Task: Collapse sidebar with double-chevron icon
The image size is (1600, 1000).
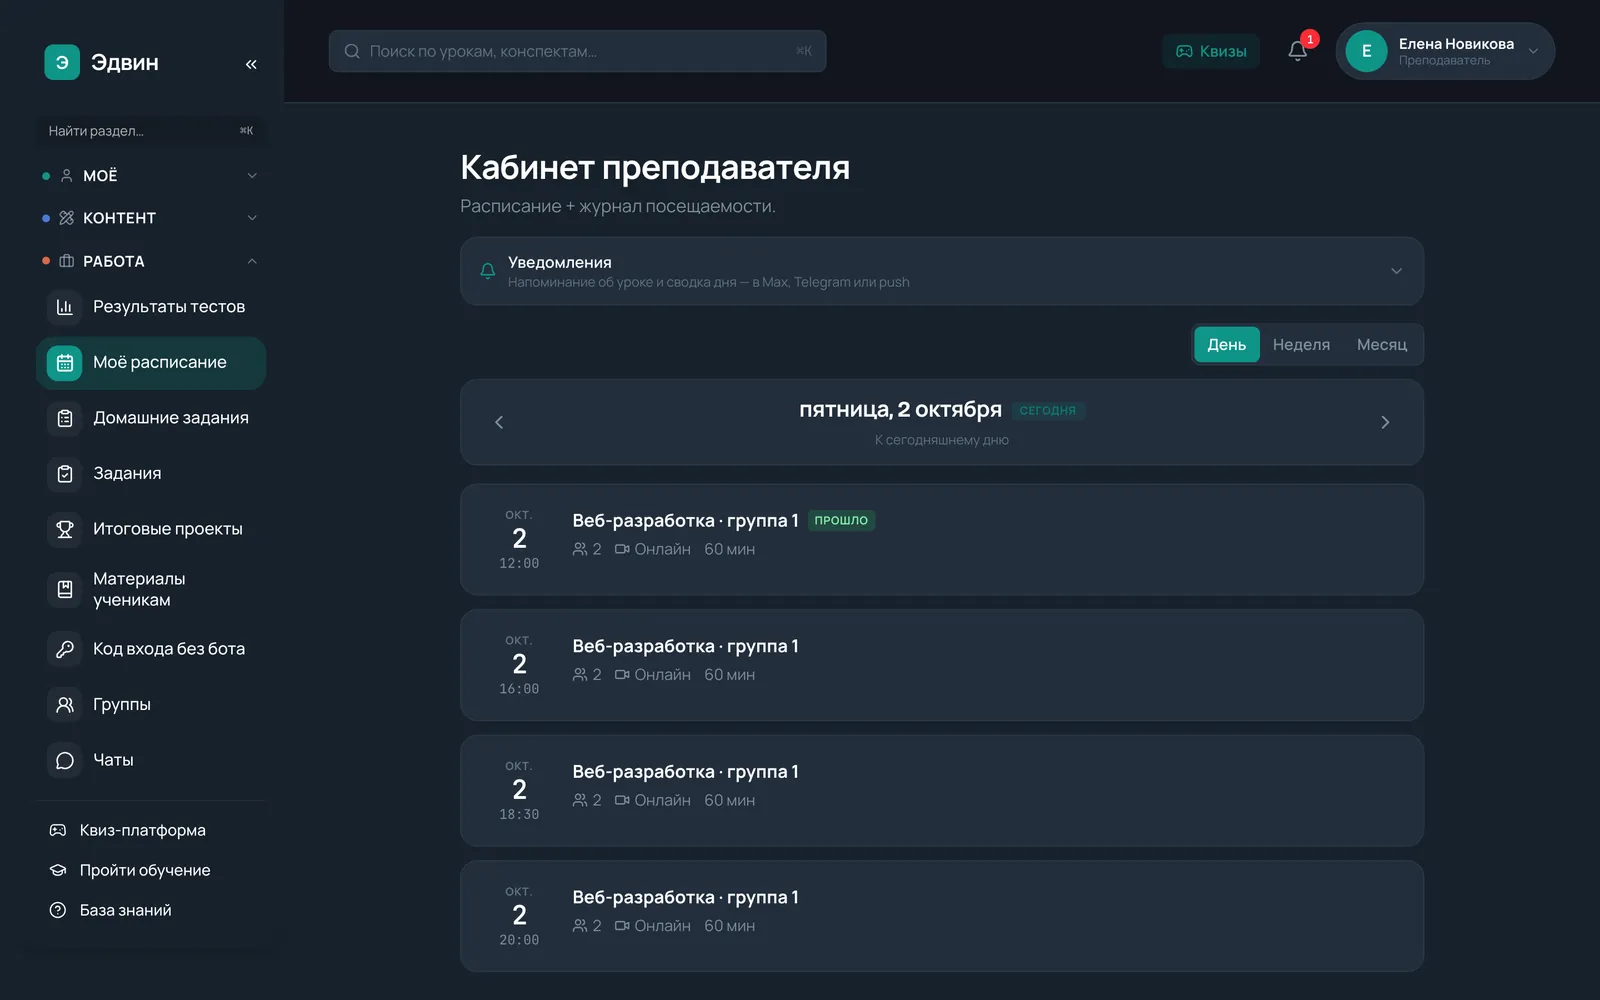Action: point(251,64)
